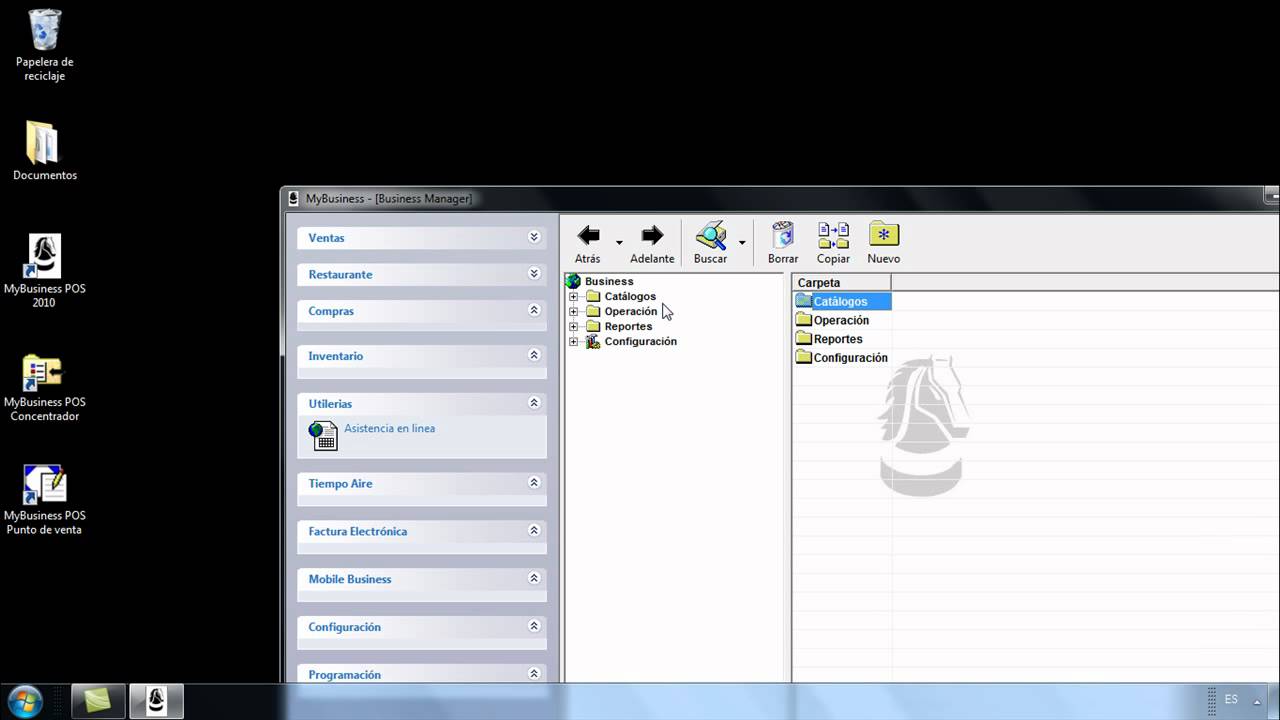Click the Carpeta column header
Screen dimensions: 1280x720
841,283
